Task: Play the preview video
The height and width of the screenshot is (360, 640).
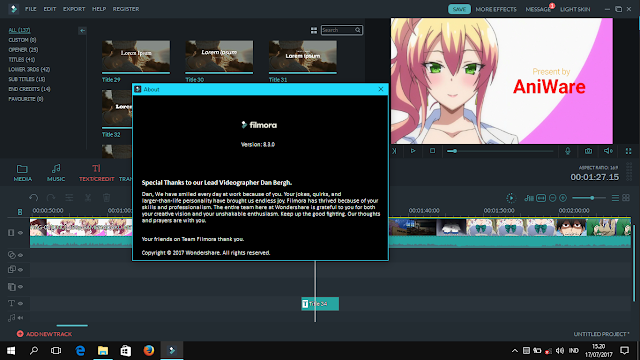Action: point(413,151)
